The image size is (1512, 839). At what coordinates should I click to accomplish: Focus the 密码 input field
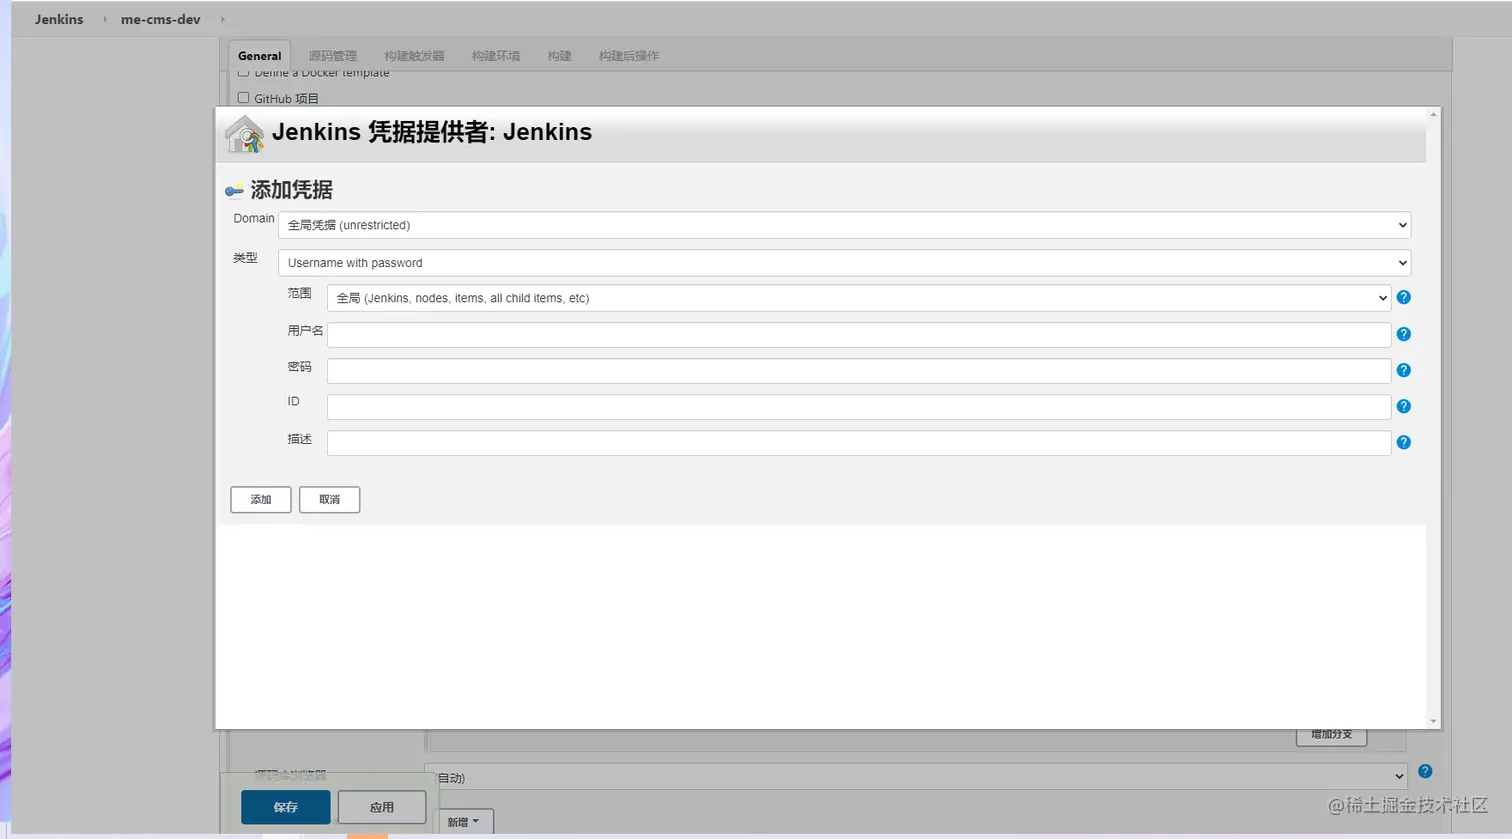coord(859,371)
